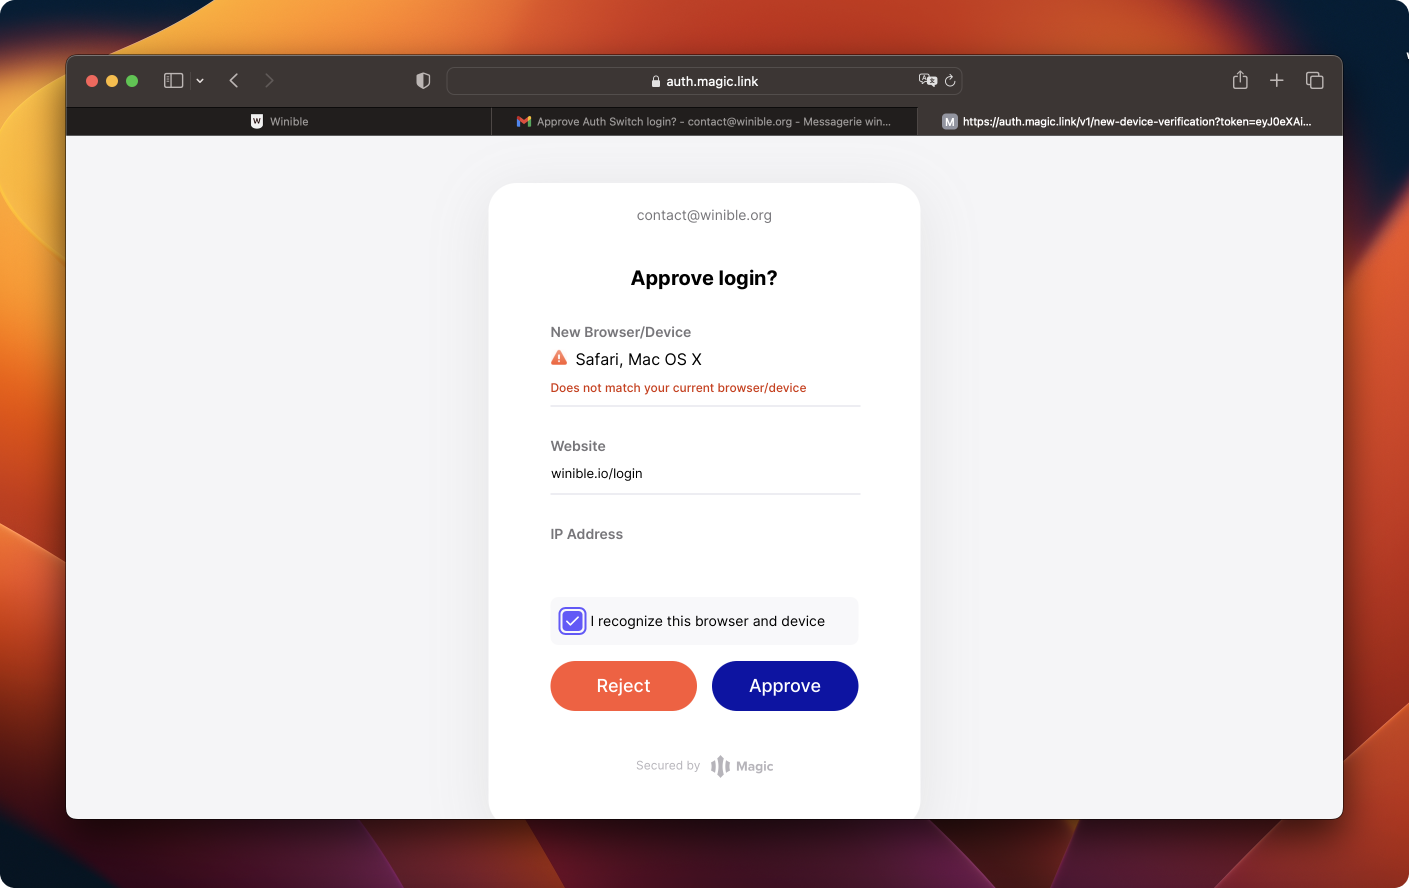Click the Magic favicon in the third tab
The height and width of the screenshot is (888, 1409).
click(x=950, y=121)
